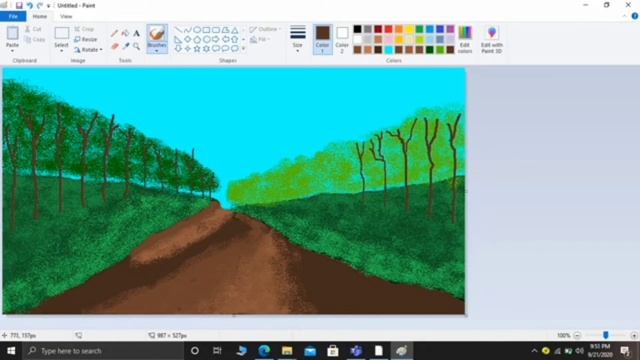This screenshot has width=640, height=360.
Task: Pick the black color swatch
Action: tap(358, 29)
